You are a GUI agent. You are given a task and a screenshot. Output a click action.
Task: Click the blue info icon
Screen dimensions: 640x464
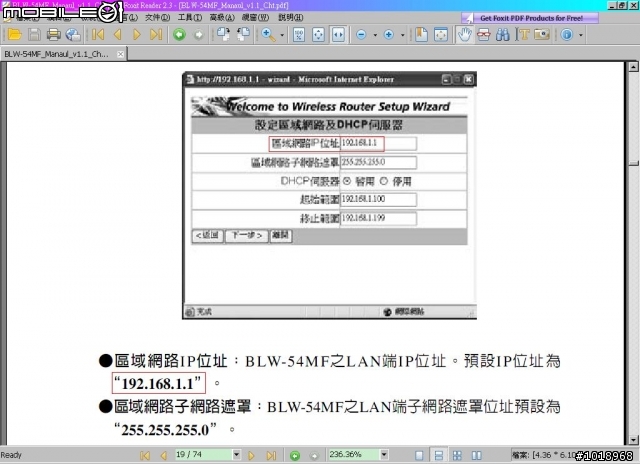[x=567, y=35]
